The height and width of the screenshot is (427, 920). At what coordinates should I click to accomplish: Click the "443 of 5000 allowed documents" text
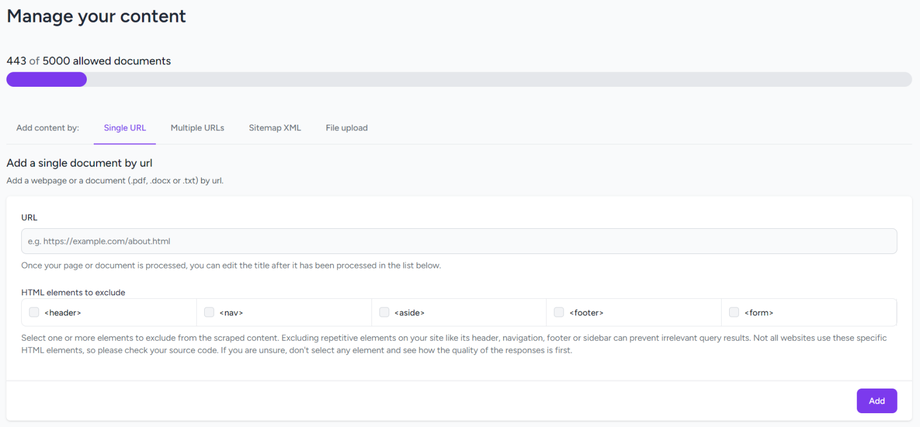88,61
